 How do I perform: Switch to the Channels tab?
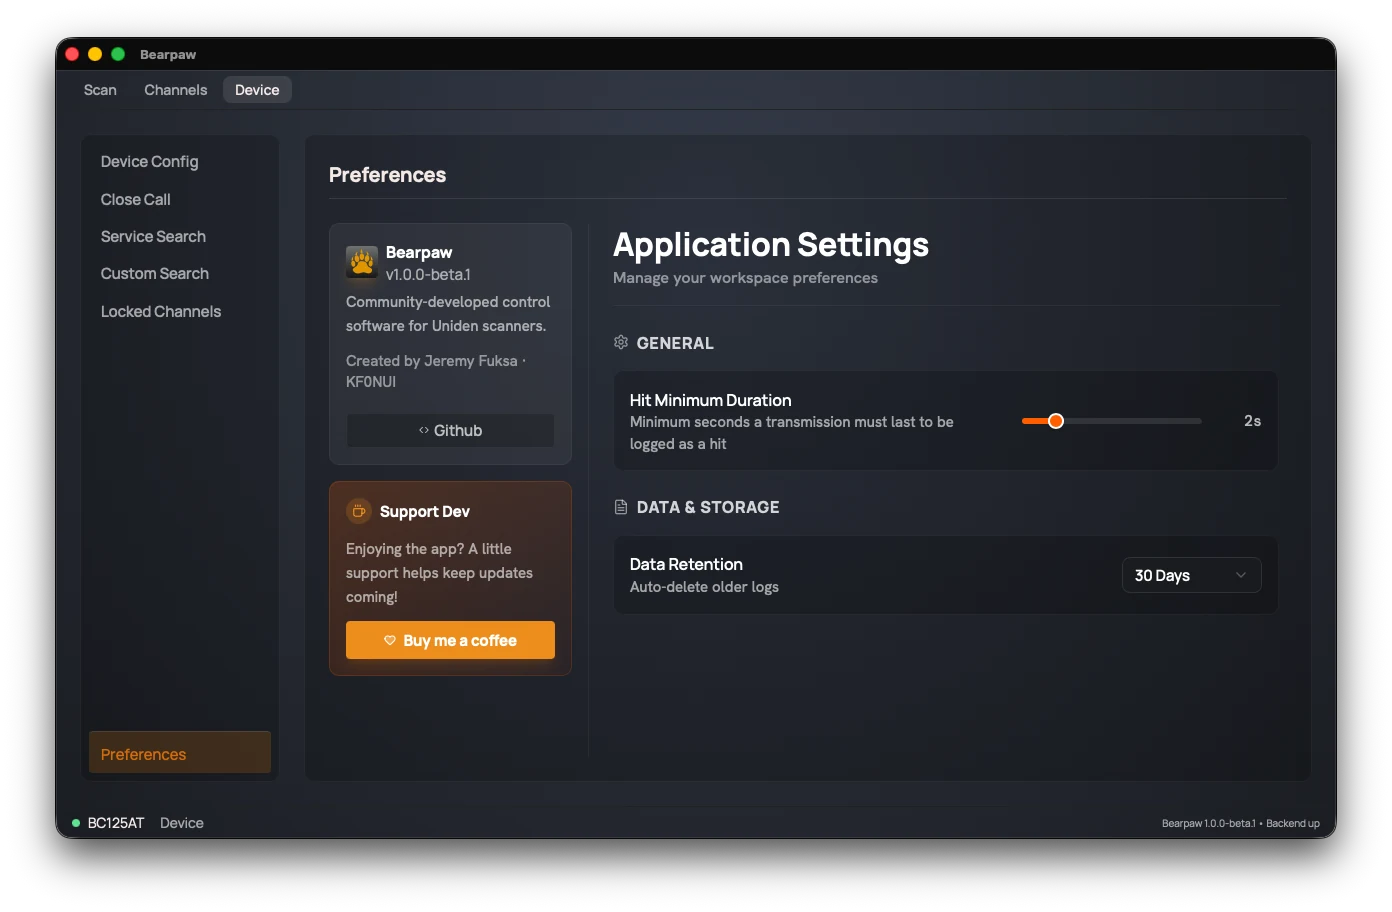176,90
